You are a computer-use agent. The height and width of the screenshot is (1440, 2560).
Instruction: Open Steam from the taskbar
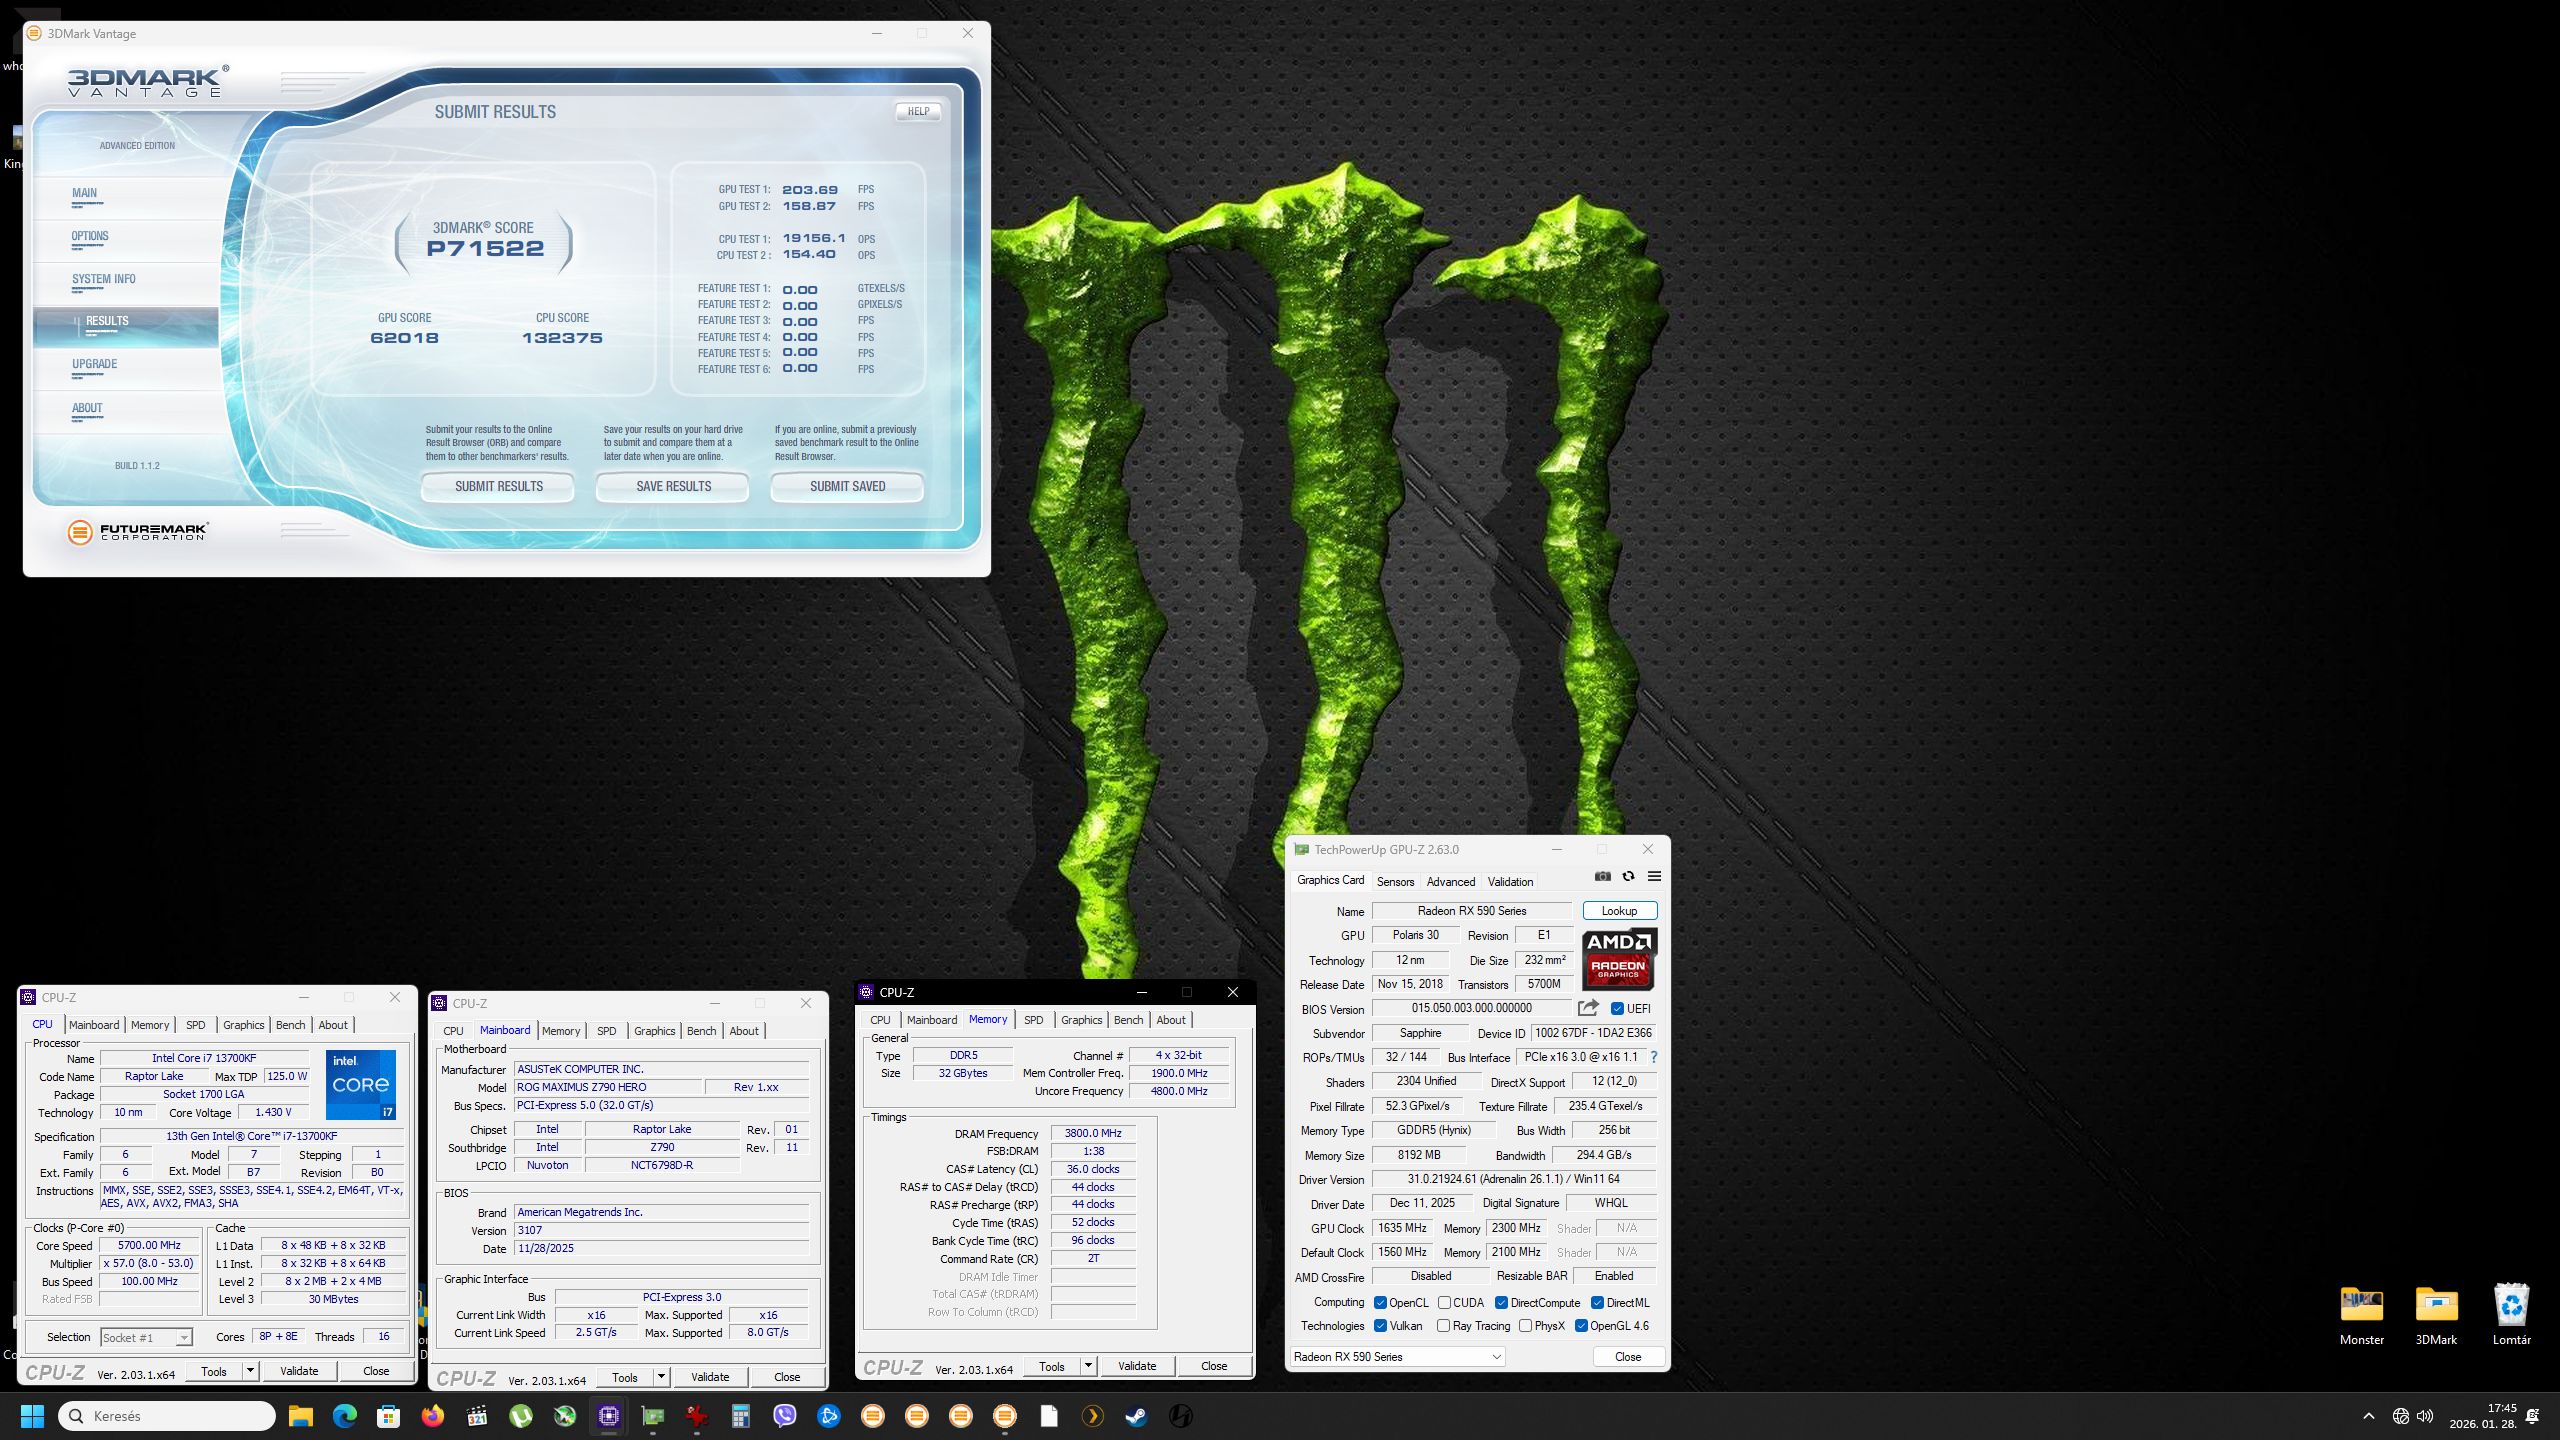pos(1136,1416)
